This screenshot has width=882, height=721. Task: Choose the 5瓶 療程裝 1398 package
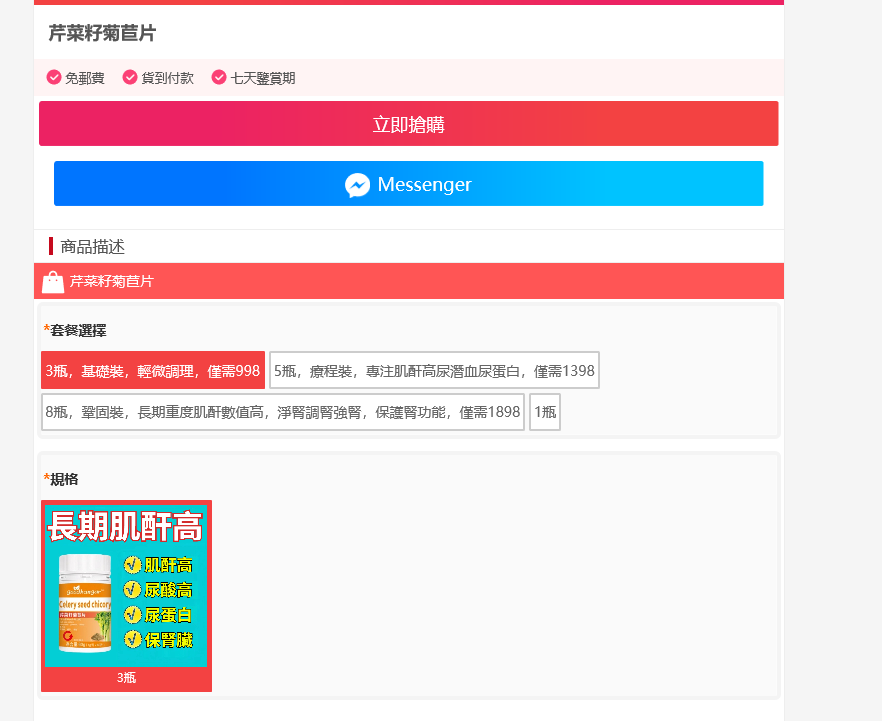tap(434, 371)
